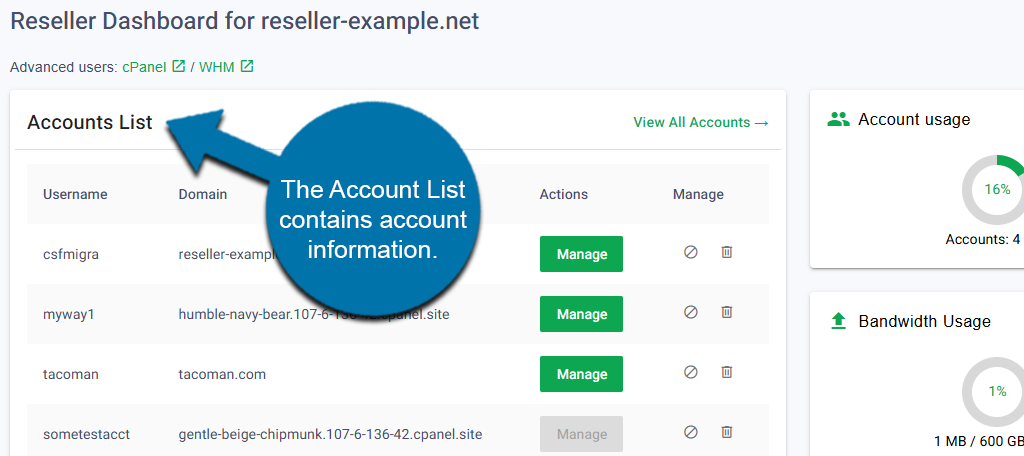Click the Account usage people icon

[838, 119]
